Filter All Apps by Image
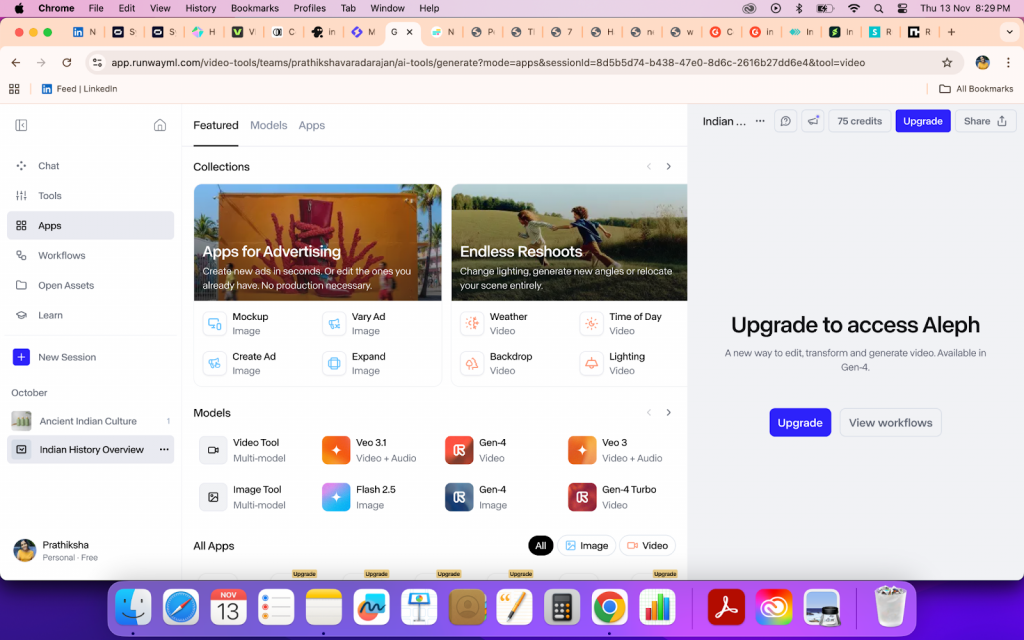 [x=585, y=546]
